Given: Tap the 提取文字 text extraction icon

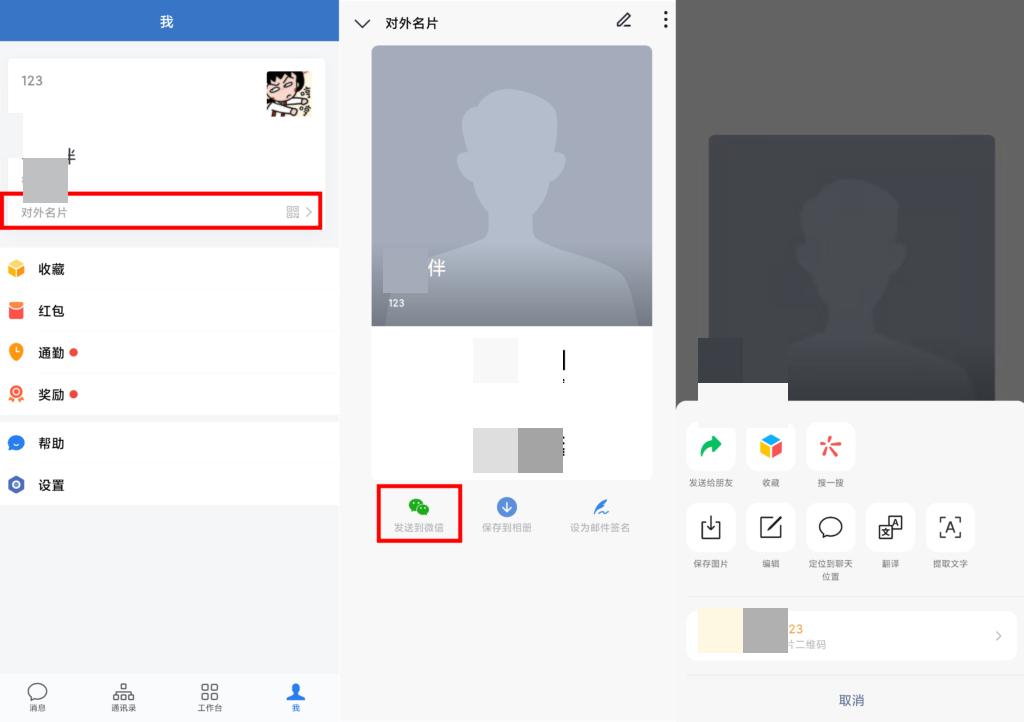Looking at the screenshot, I should 948,528.
